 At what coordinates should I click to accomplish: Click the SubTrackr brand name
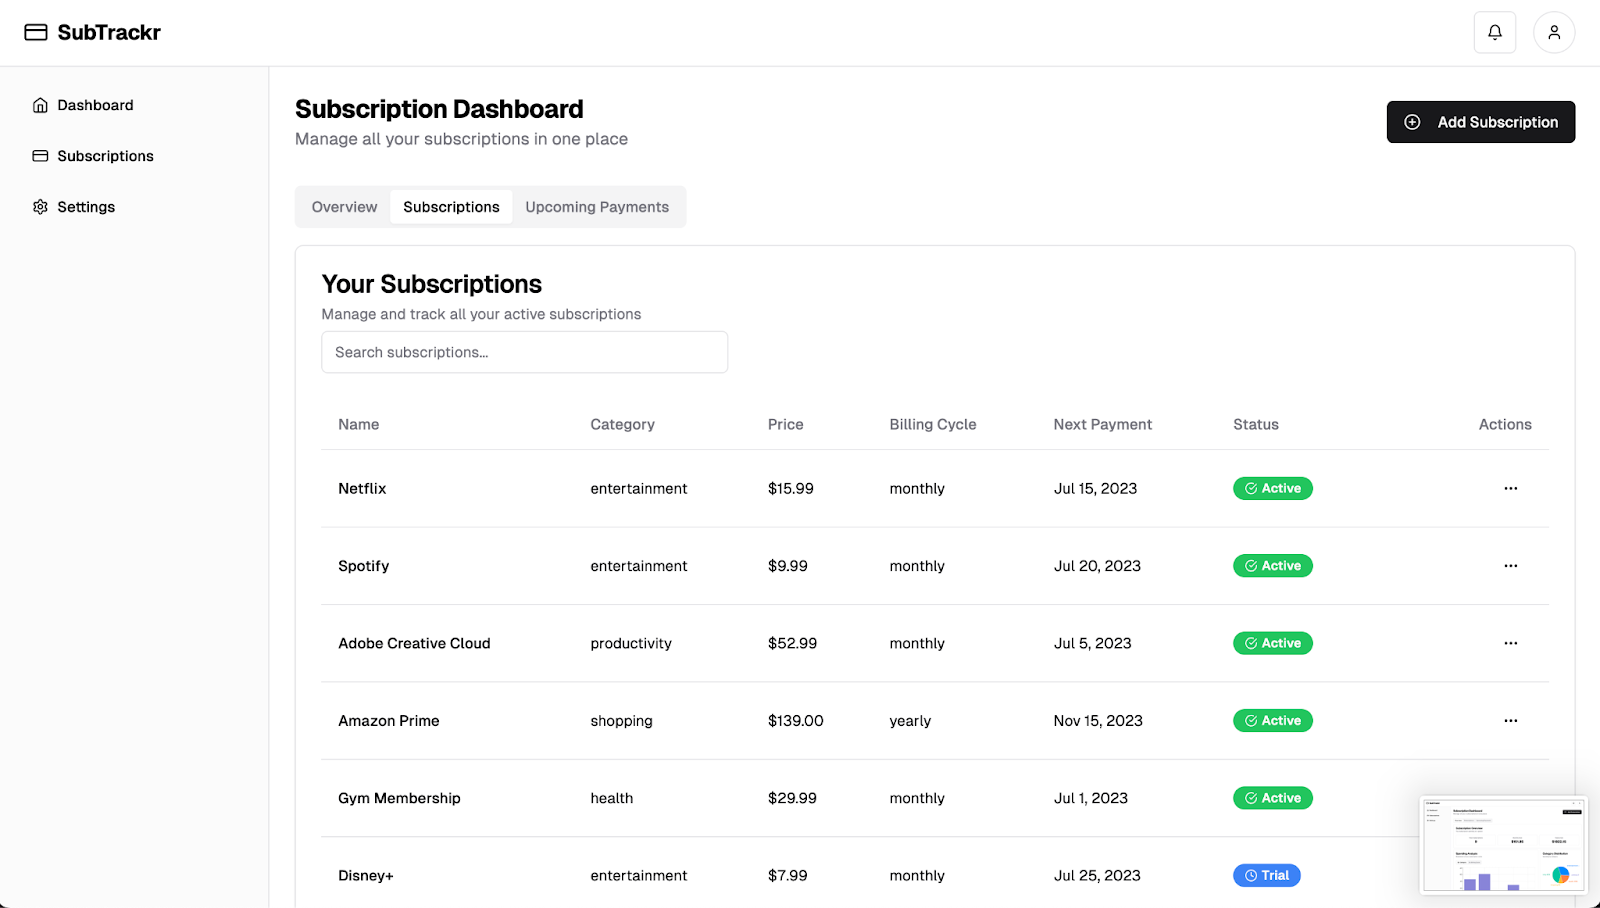(109, 32)
